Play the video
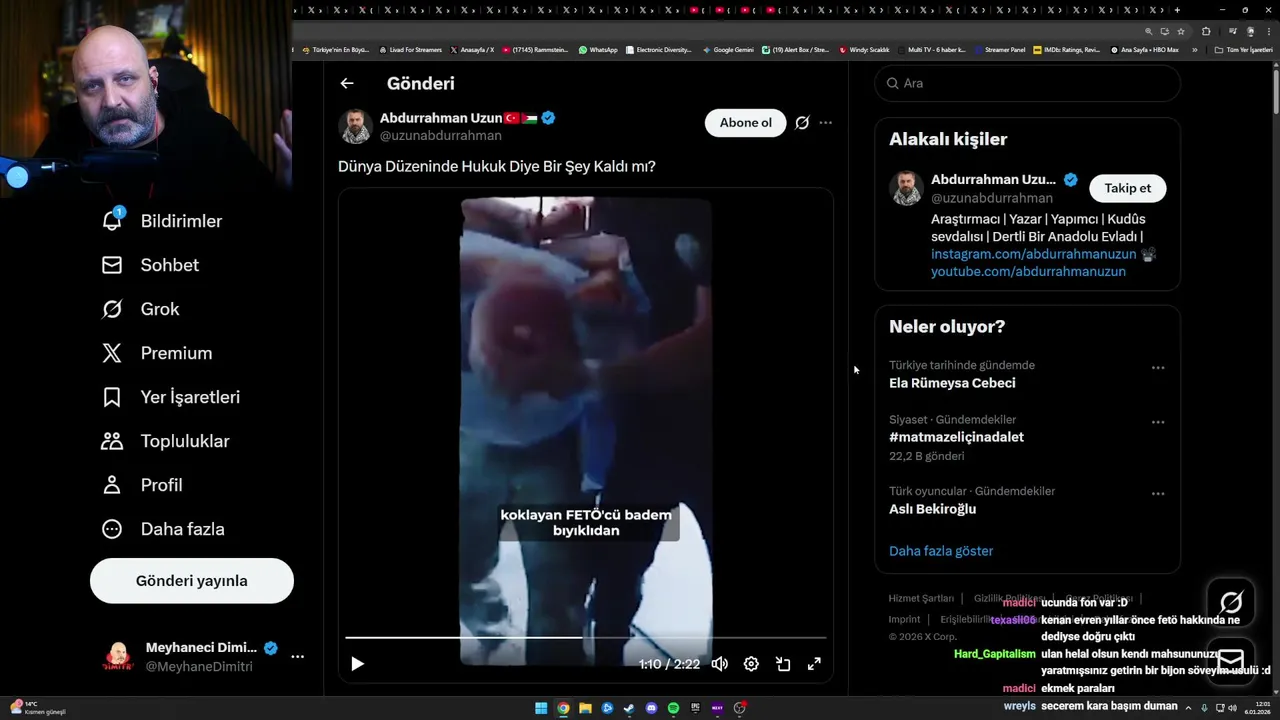This screenshot has height=720, width=1280. [357, 664]
